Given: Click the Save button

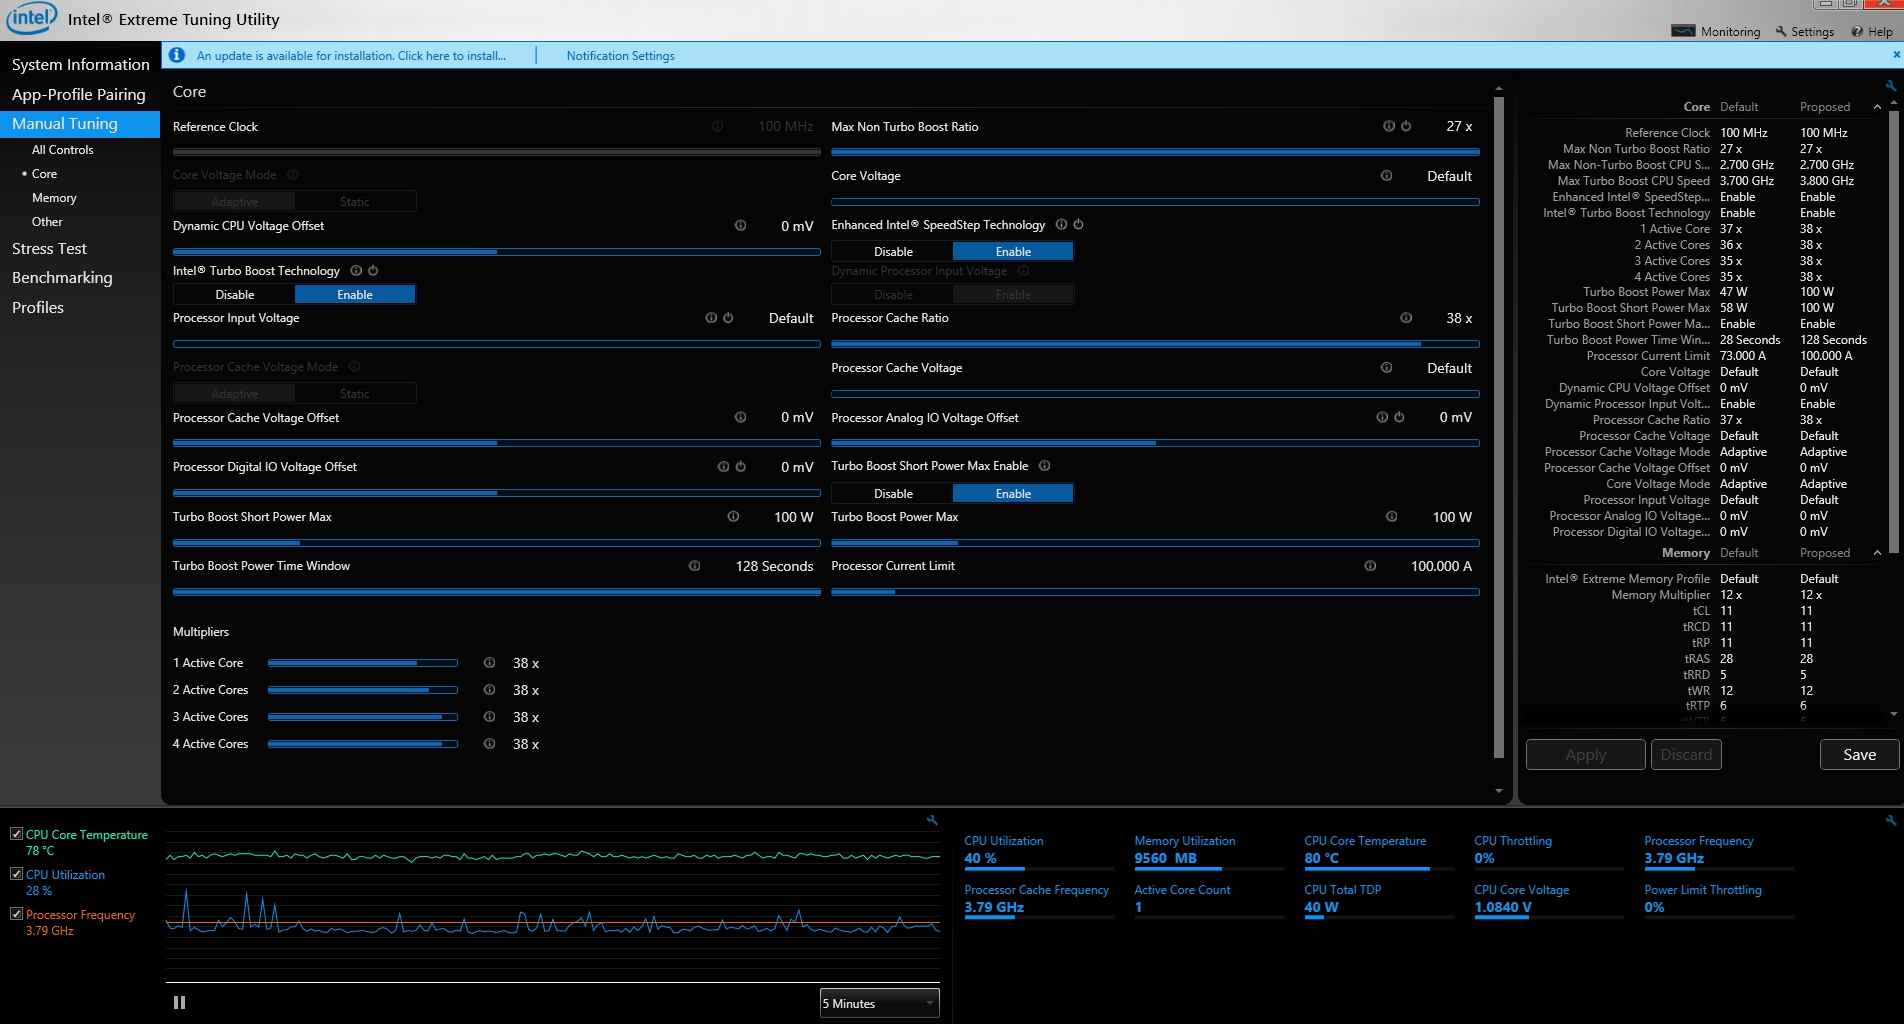Looking at the screenshot, I should point(1859,755).
